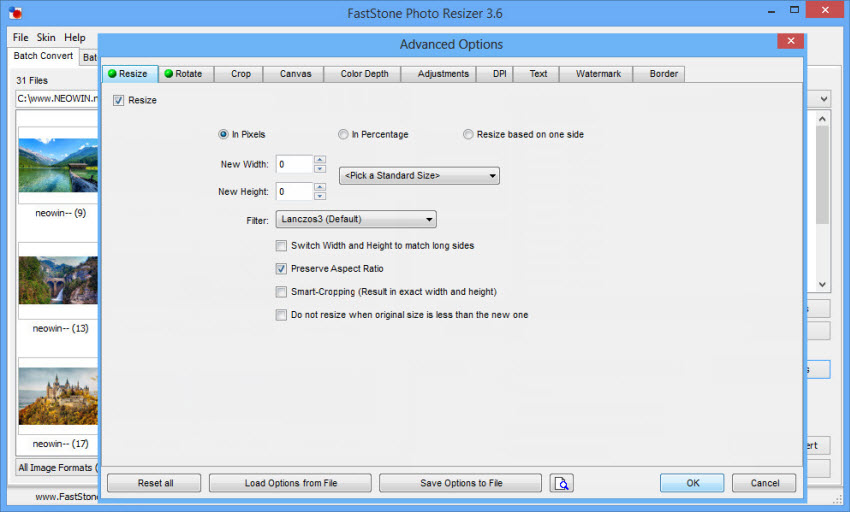Maximize the FastStone Photo Resizer window
The height and width of the screenshot is (512, 850).
tap(794, 10)
